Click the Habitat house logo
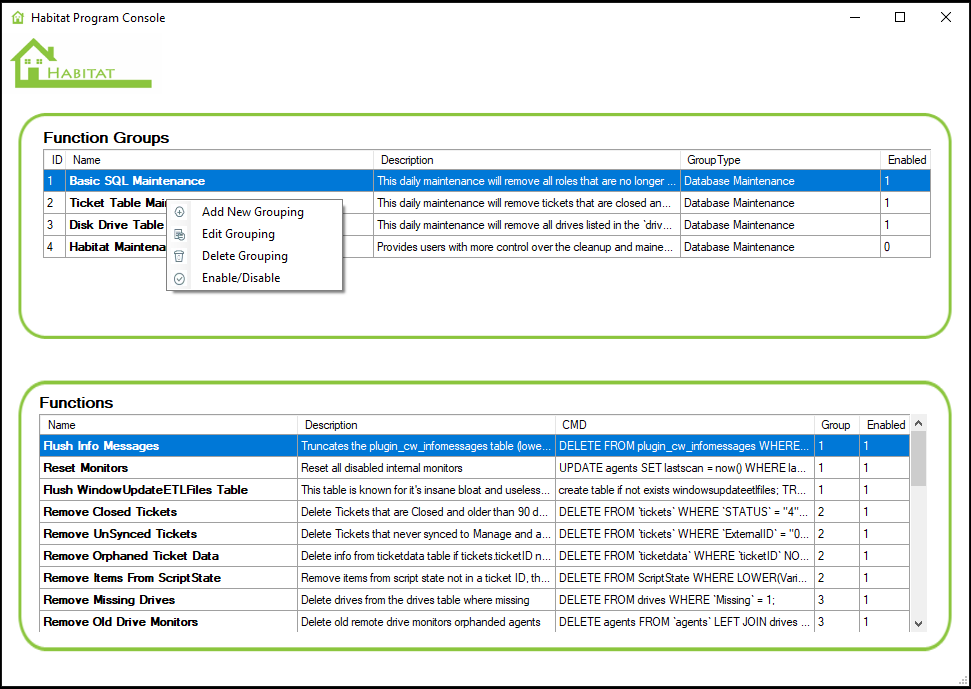This screenshot has height=689, width=971. coord(78,65)
